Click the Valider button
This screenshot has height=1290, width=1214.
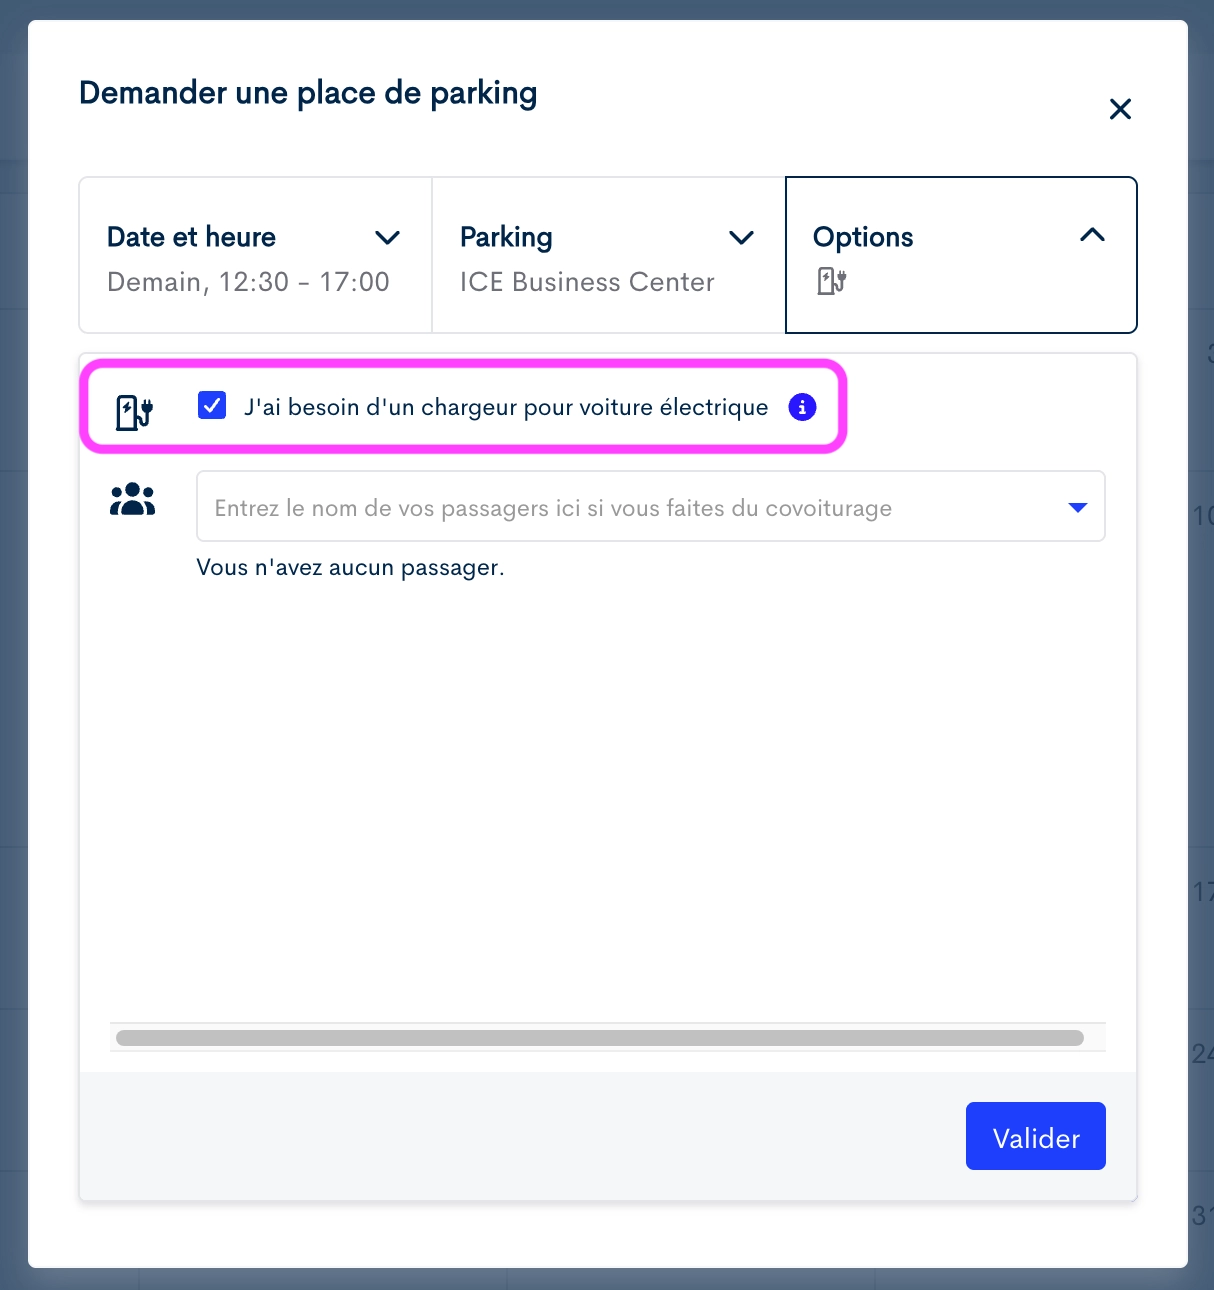click(1036, 1136)
